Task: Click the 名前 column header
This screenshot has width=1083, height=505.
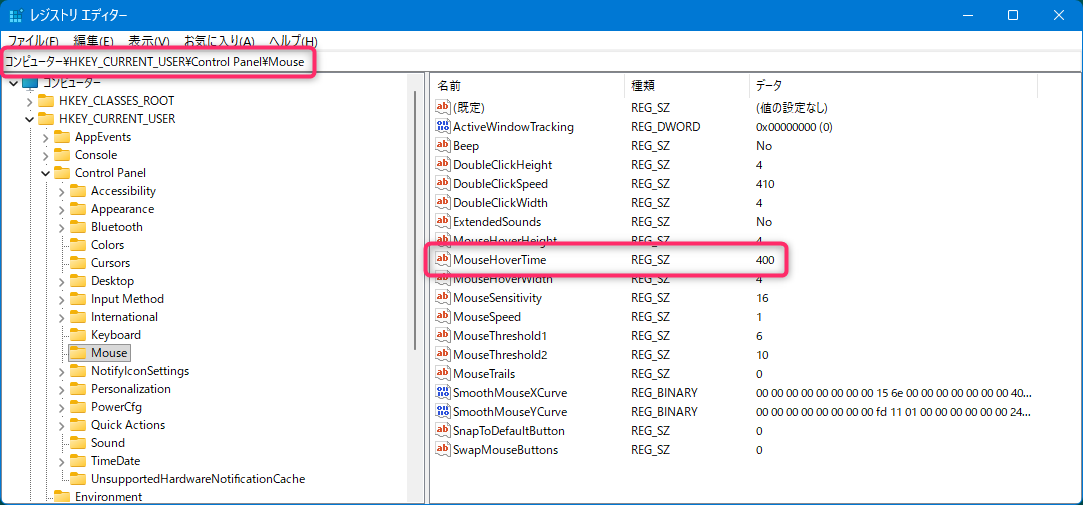Action: point(450,86)
